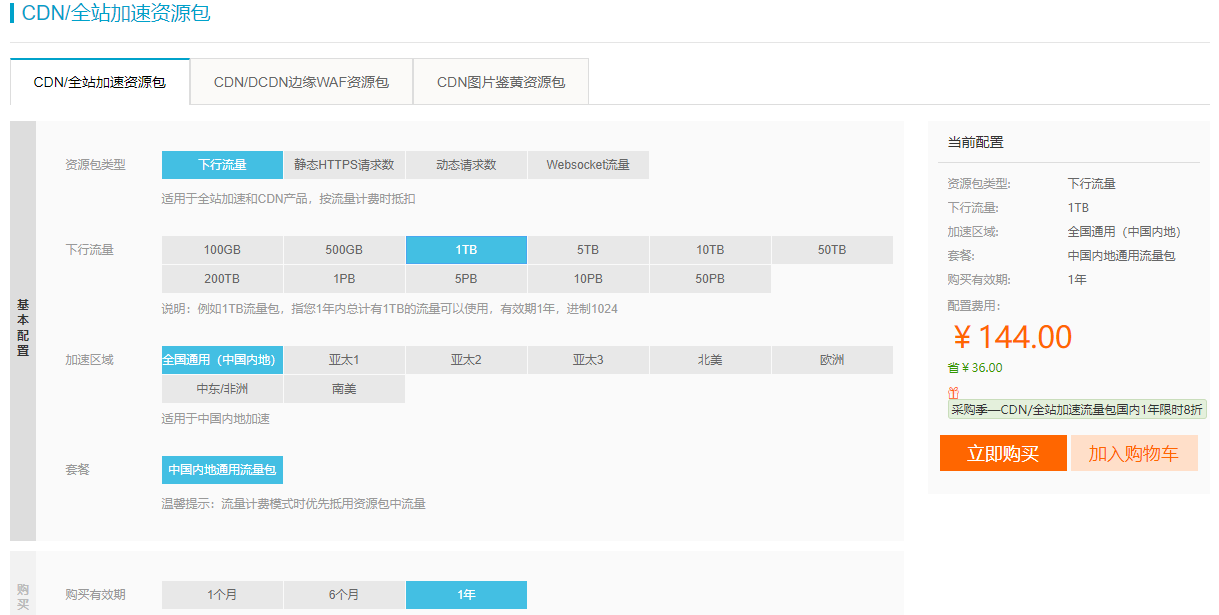This screenshot has height=615, width=1219.
Task: Select the 1PB traffic package
Action: point(345,278)
